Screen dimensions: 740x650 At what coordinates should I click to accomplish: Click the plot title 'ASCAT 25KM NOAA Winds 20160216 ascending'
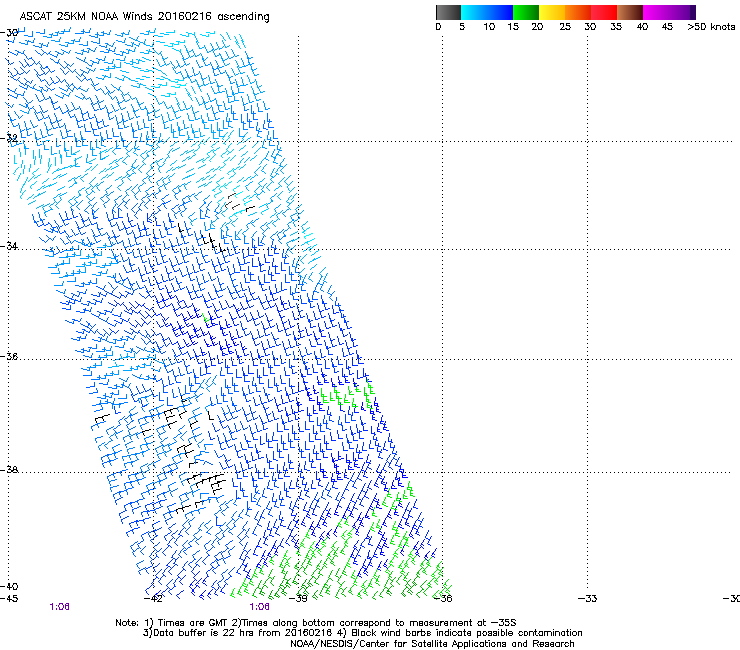coord(144,17)
